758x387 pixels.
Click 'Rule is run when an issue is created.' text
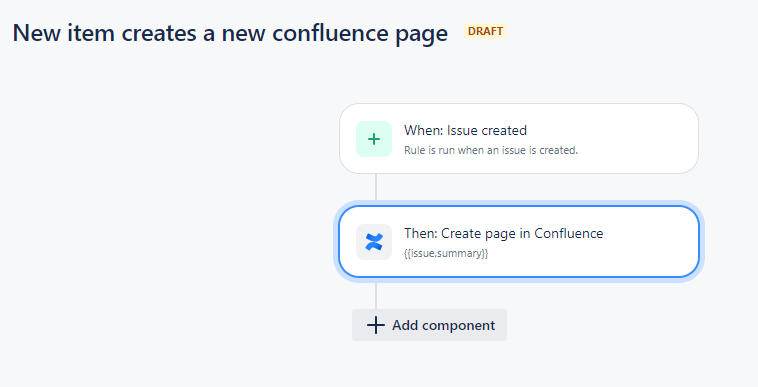pyautogui.click(x=491, y=150)
